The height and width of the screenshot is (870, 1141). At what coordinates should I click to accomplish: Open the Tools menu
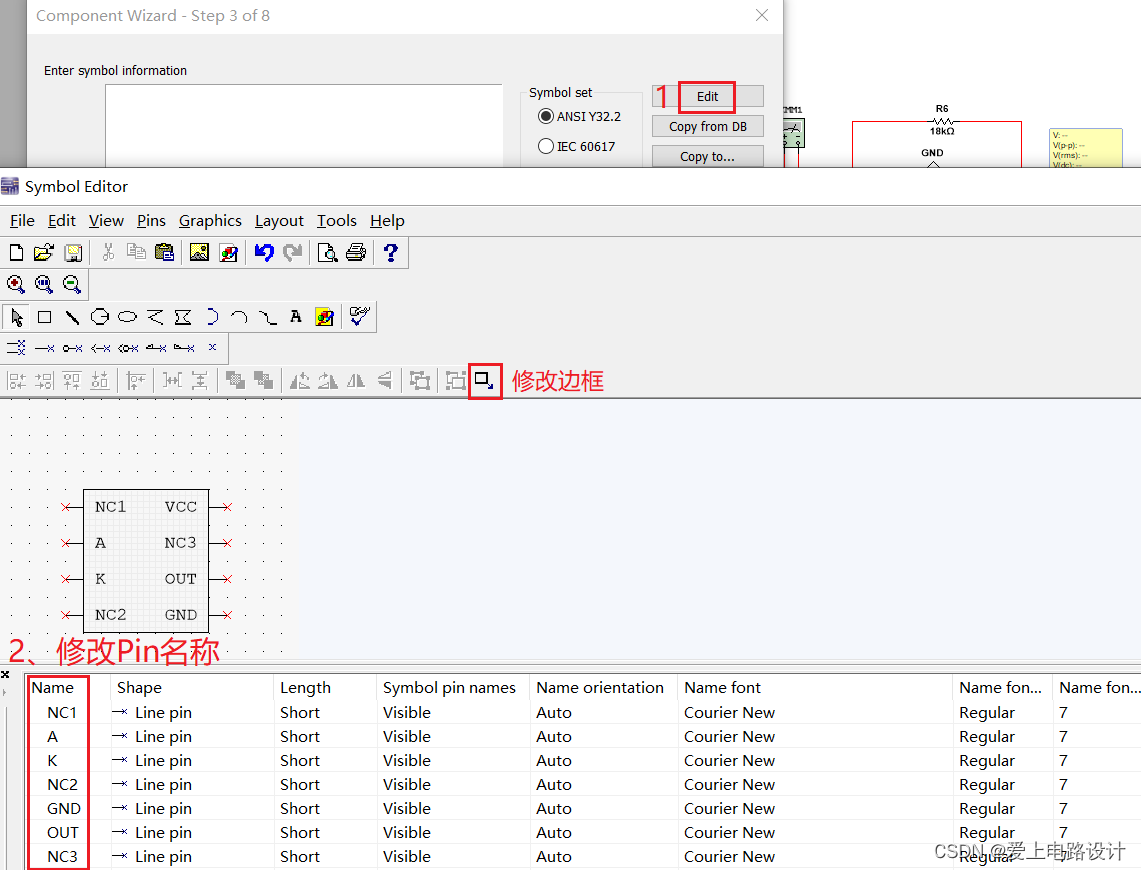(337, 220)
